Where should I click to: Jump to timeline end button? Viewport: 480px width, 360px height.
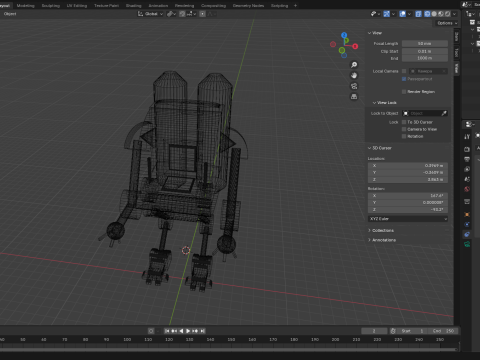click(x=202, y=331)
